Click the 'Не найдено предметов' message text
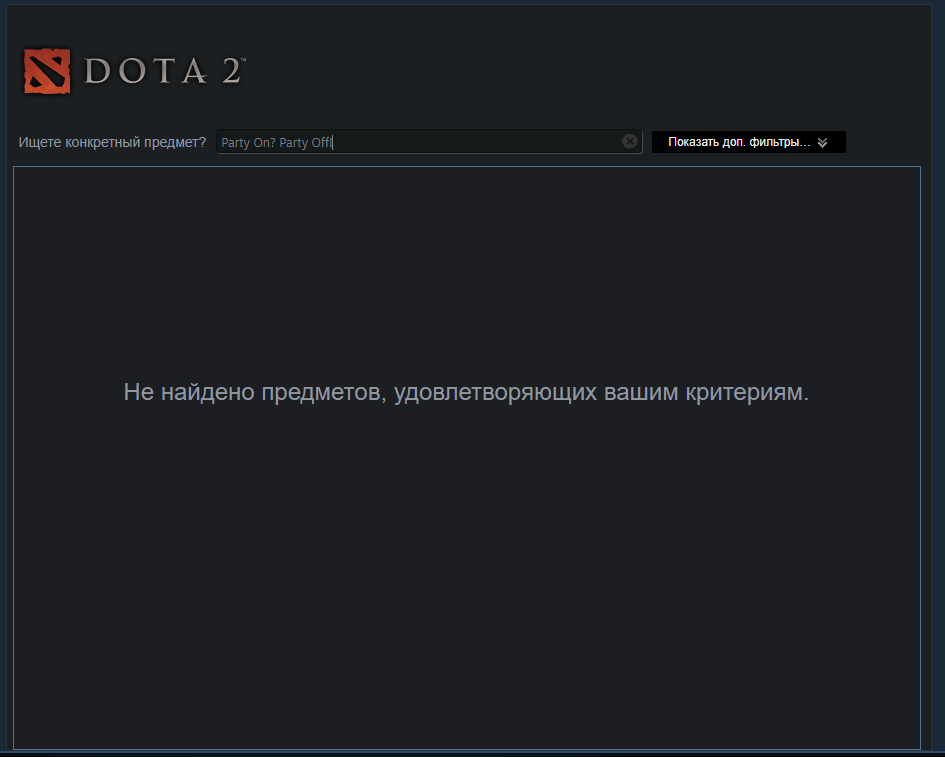Screen dimensions: 945x757 [466, 392]
